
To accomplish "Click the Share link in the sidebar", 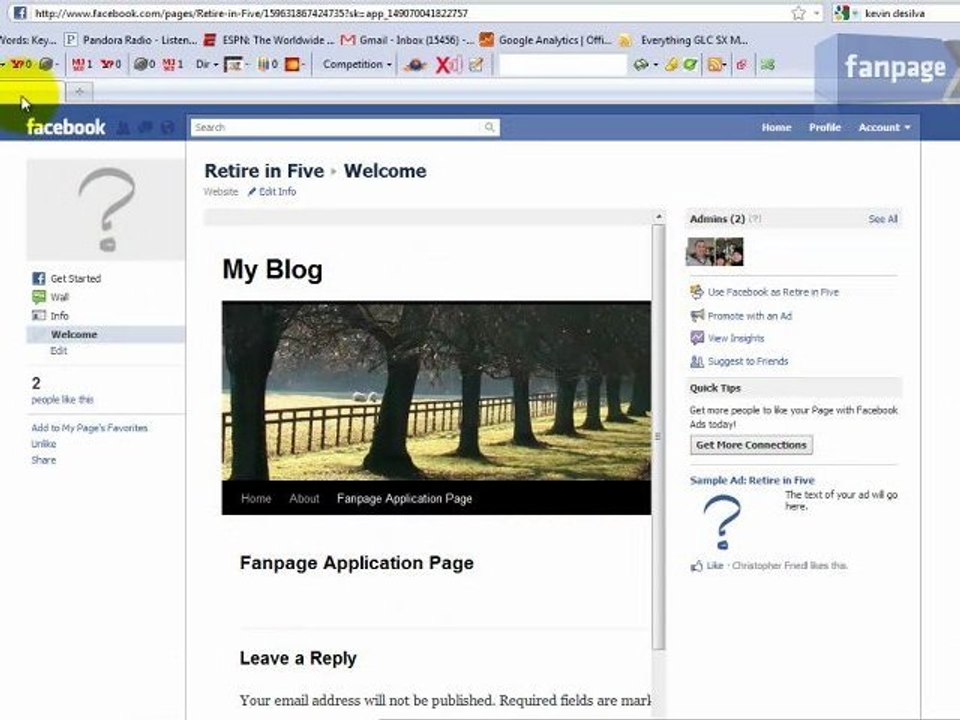I will 43,460.
